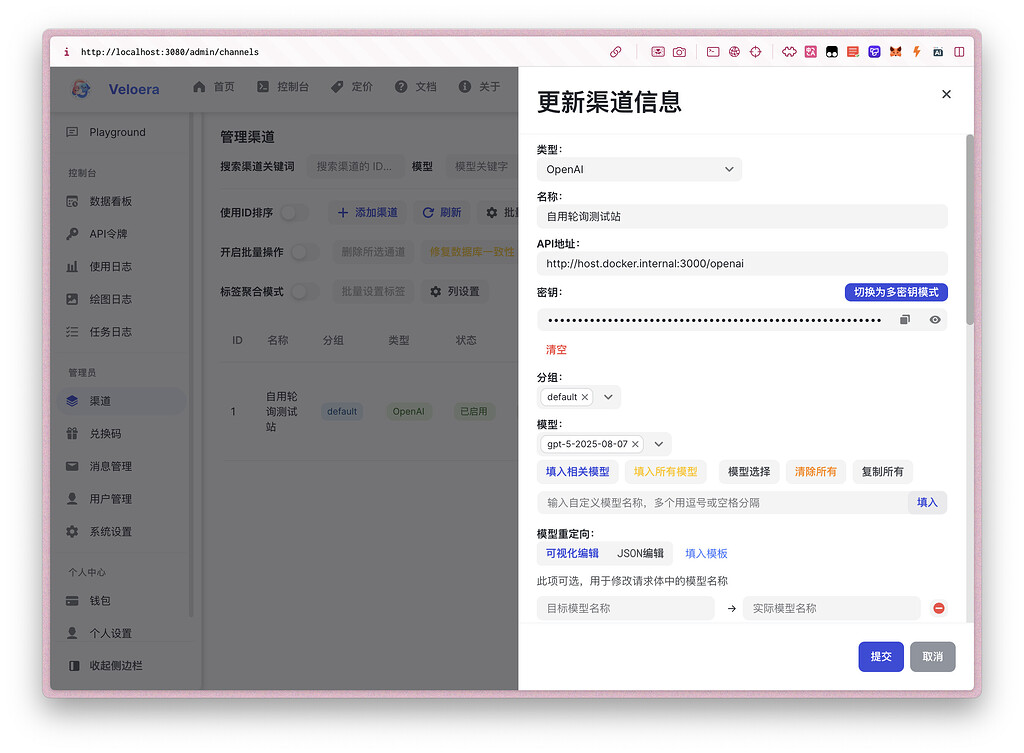This screenshot has width=1024, height=753.
Task: Click 填入 beside custom model input
Action: click(927, 503)
